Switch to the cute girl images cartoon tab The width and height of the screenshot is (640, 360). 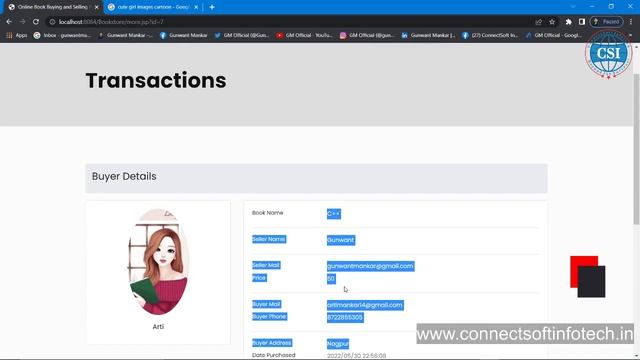153,7
